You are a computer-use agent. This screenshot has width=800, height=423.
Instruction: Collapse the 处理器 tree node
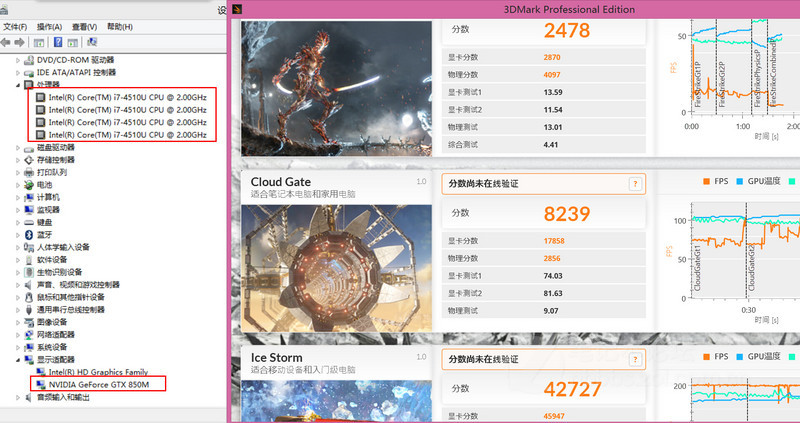pyautogui.click(x=18, y=85)
